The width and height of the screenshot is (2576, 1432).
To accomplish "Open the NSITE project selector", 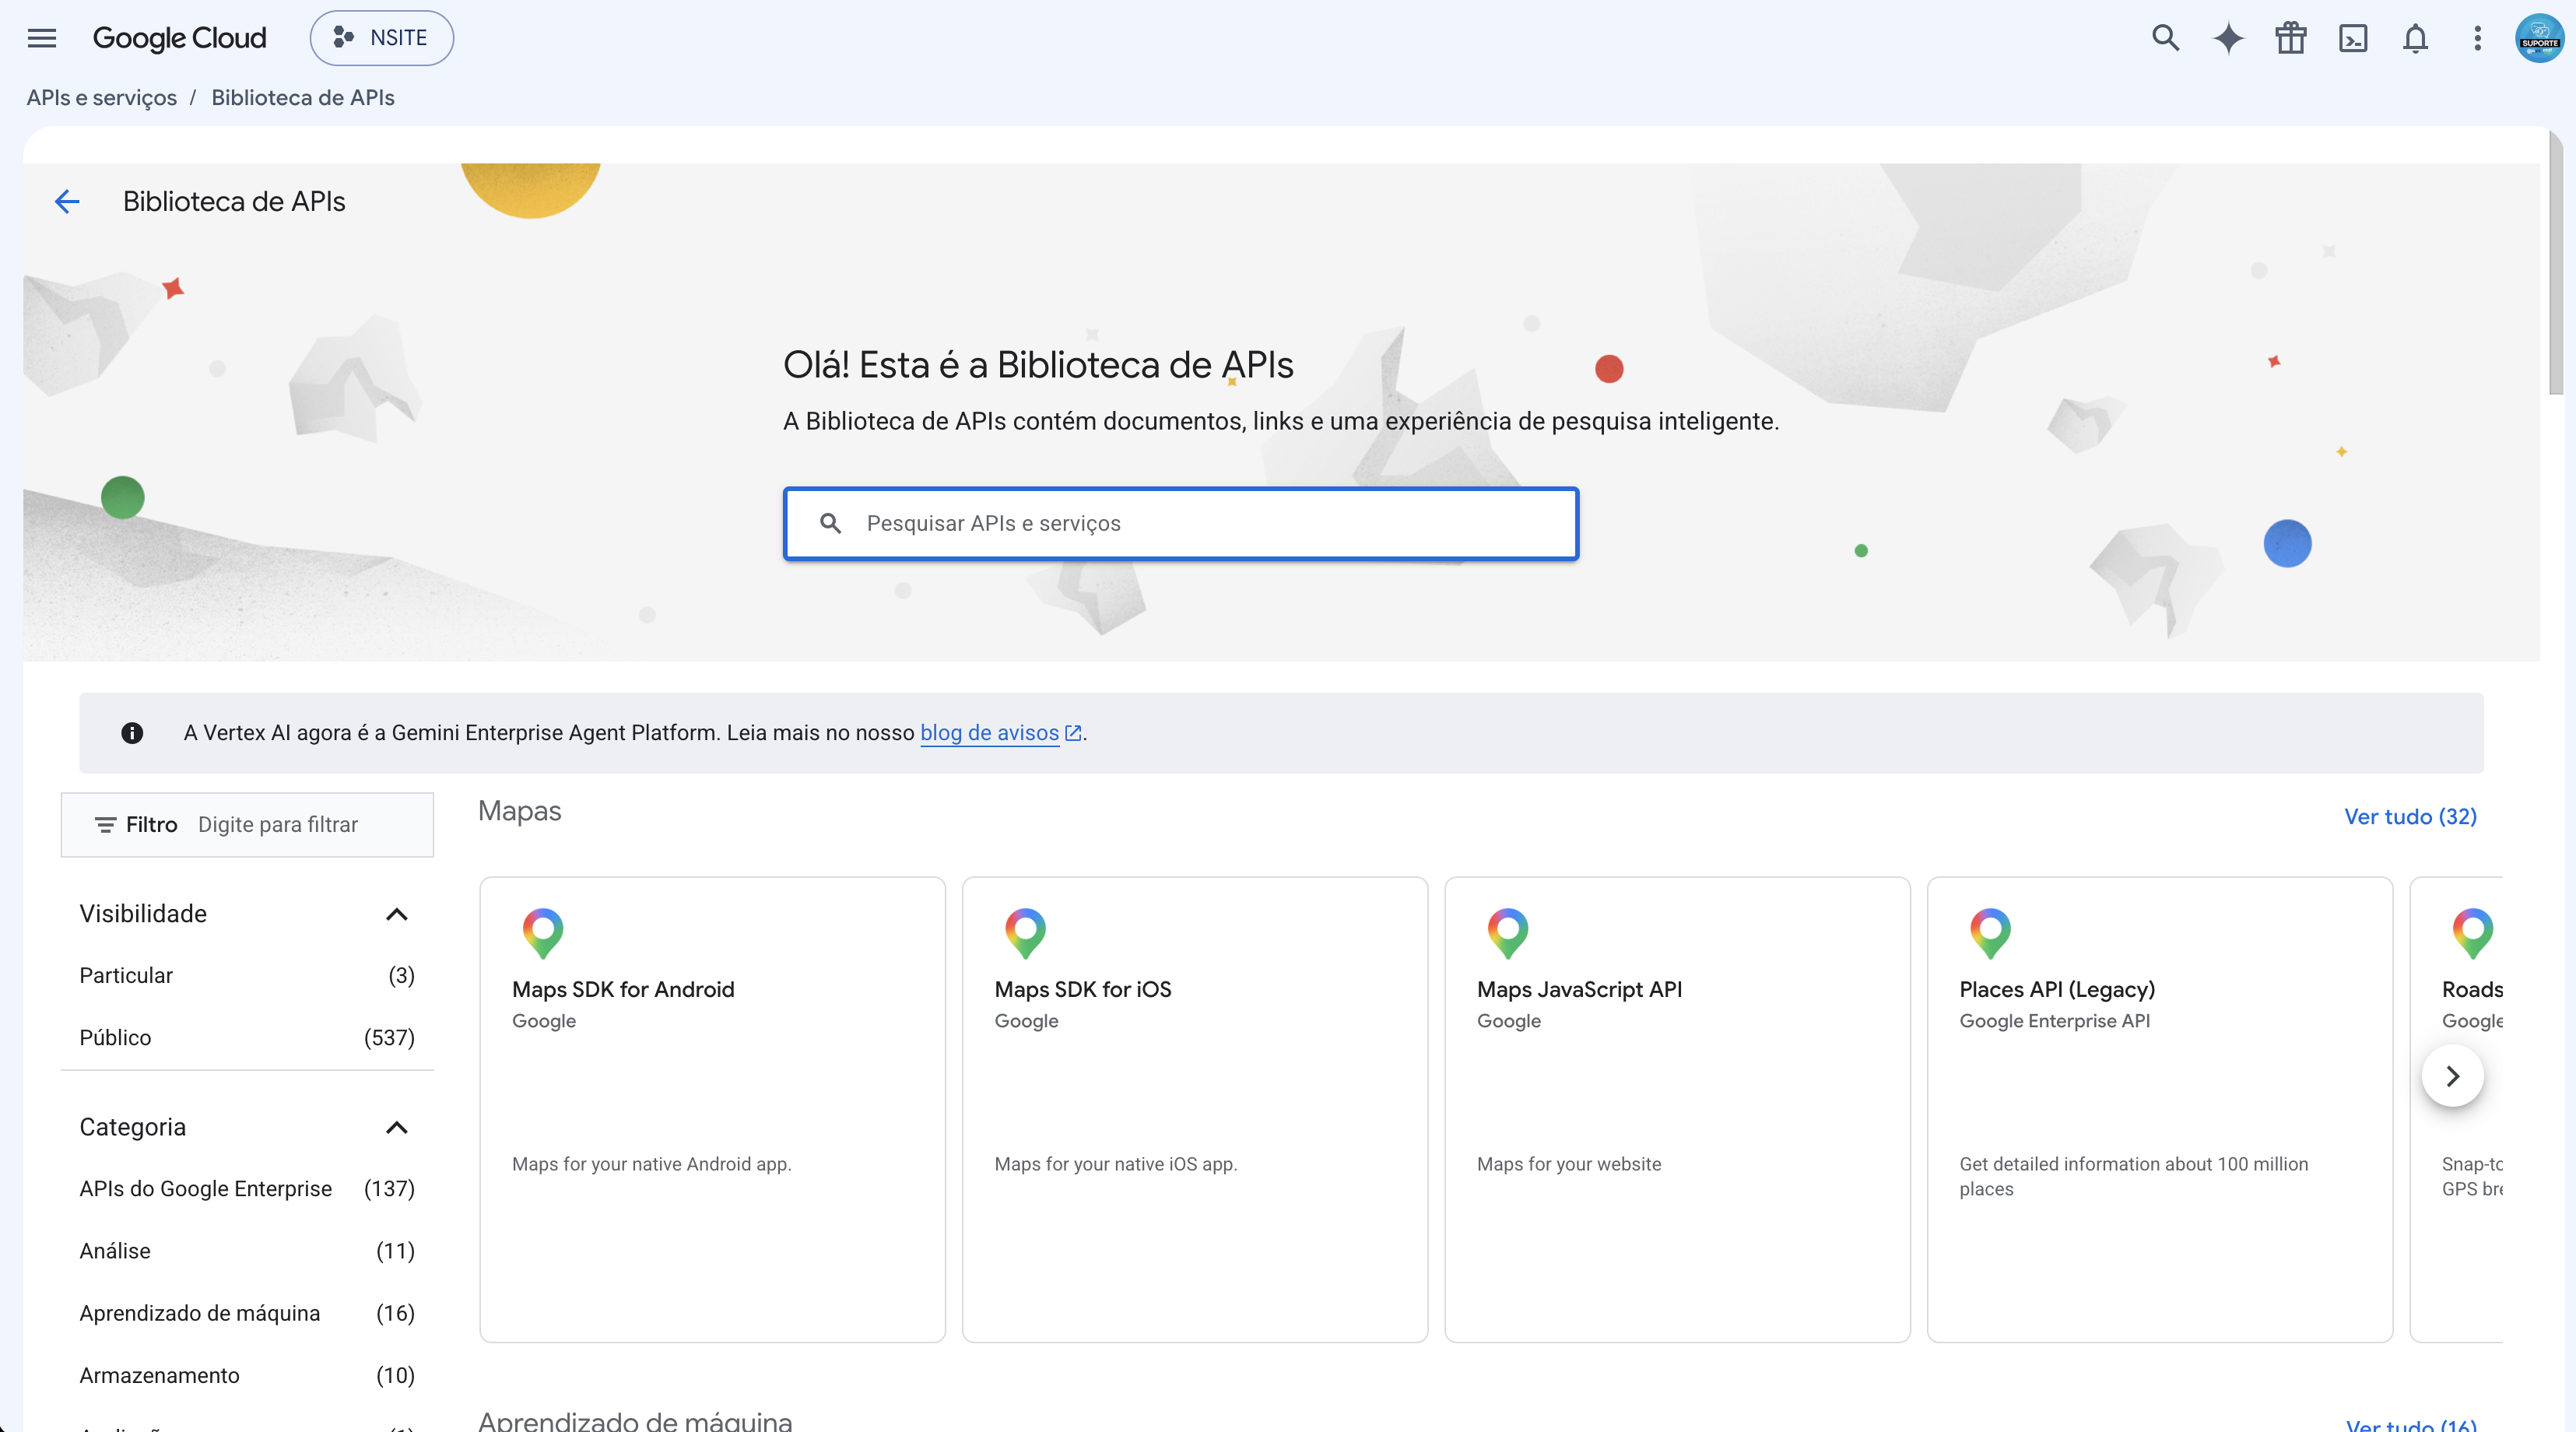I will point(381,38).
